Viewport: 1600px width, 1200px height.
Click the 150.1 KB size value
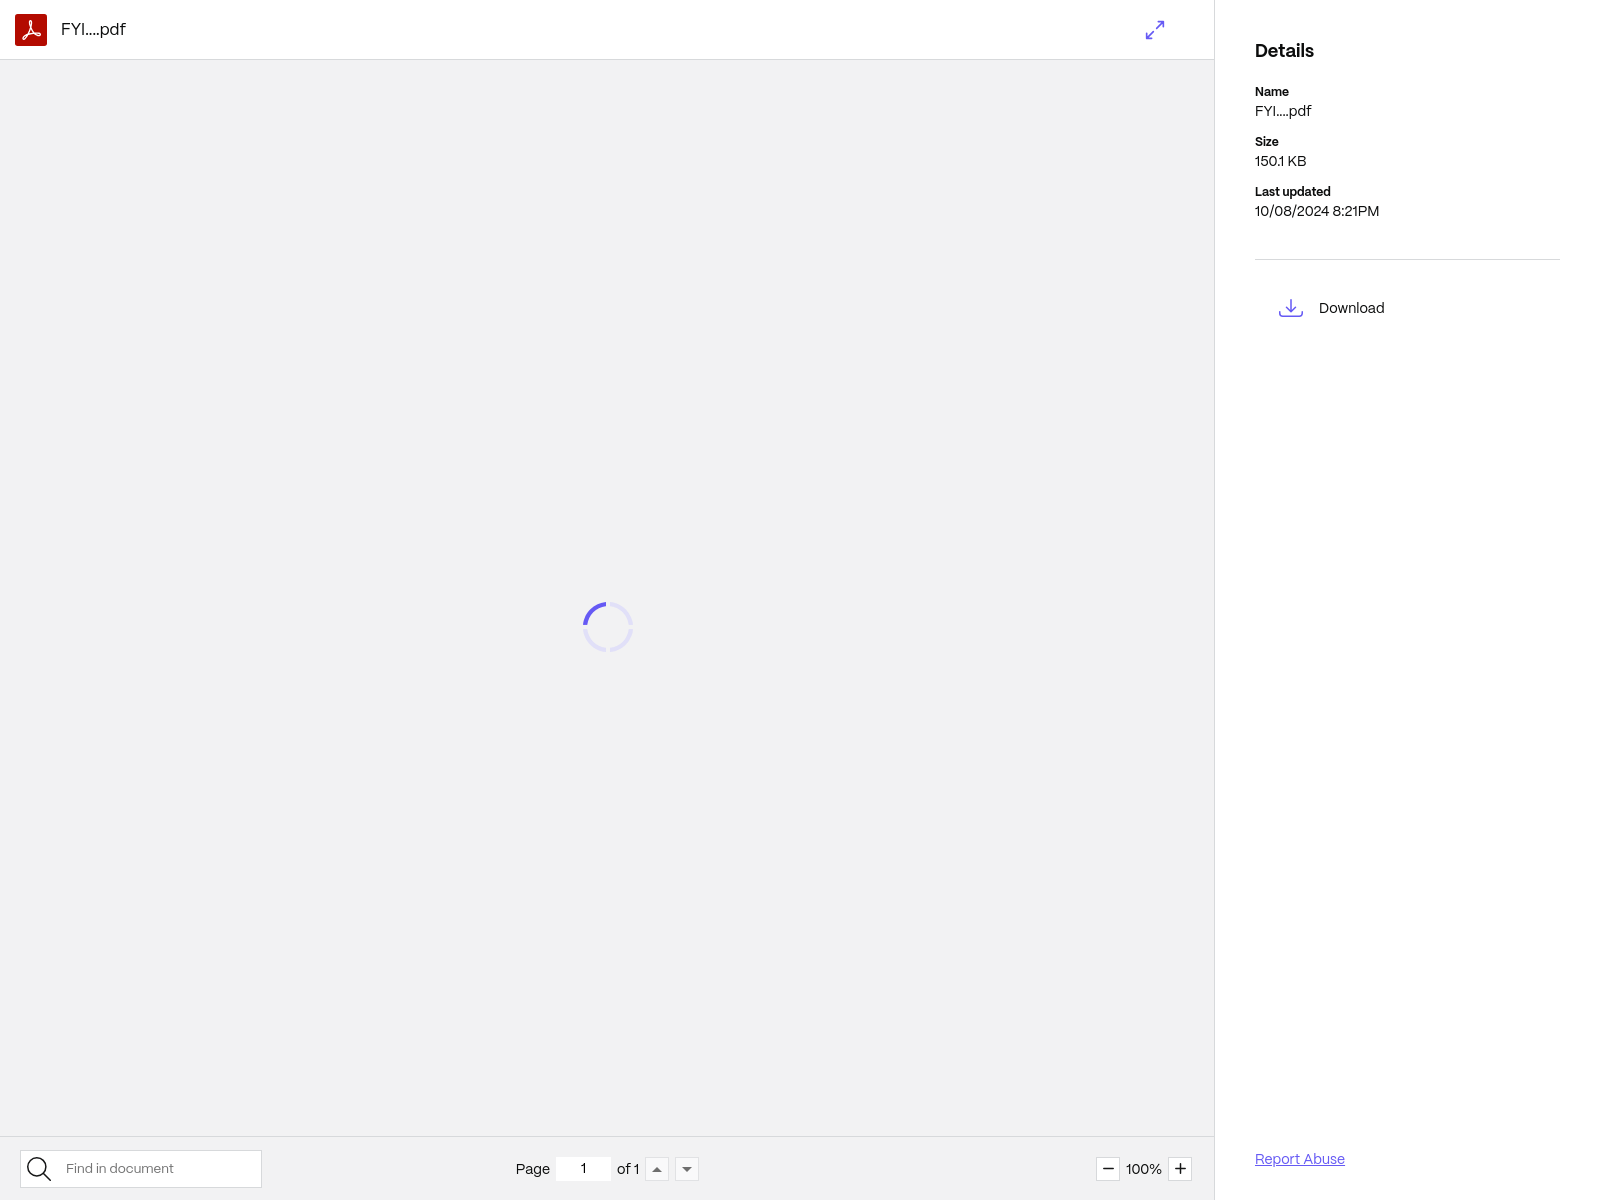(x=1280, y=161)
